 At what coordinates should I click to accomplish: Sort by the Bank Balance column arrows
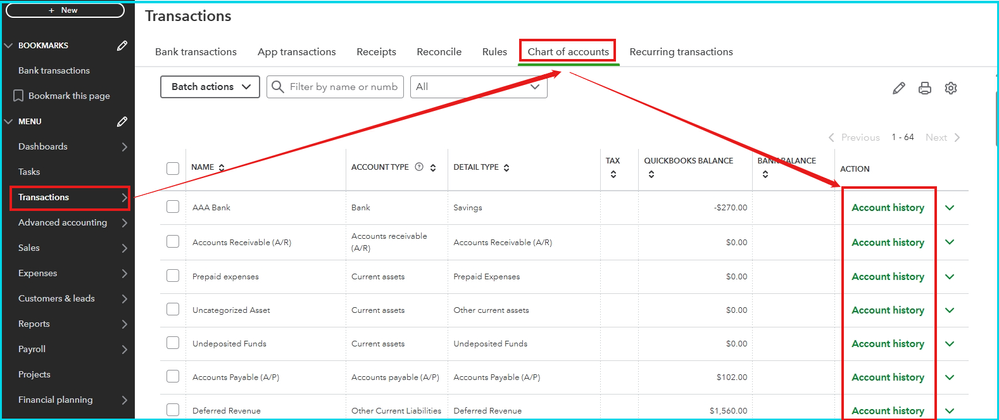point(765,175)
